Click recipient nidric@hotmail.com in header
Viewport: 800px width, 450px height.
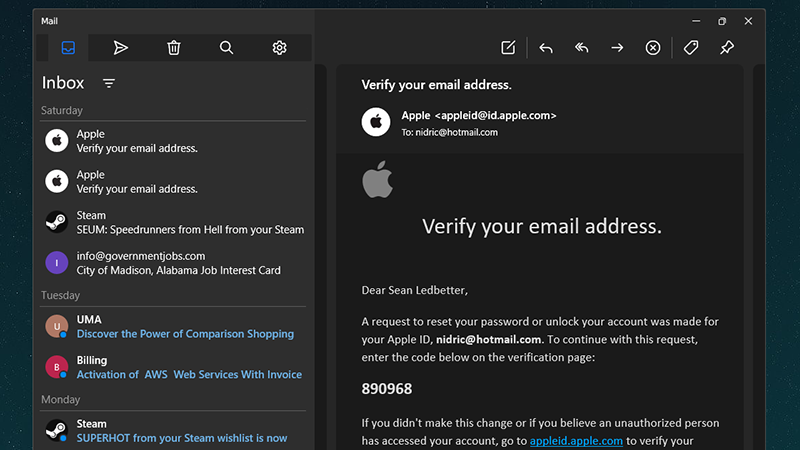[456, 132]
